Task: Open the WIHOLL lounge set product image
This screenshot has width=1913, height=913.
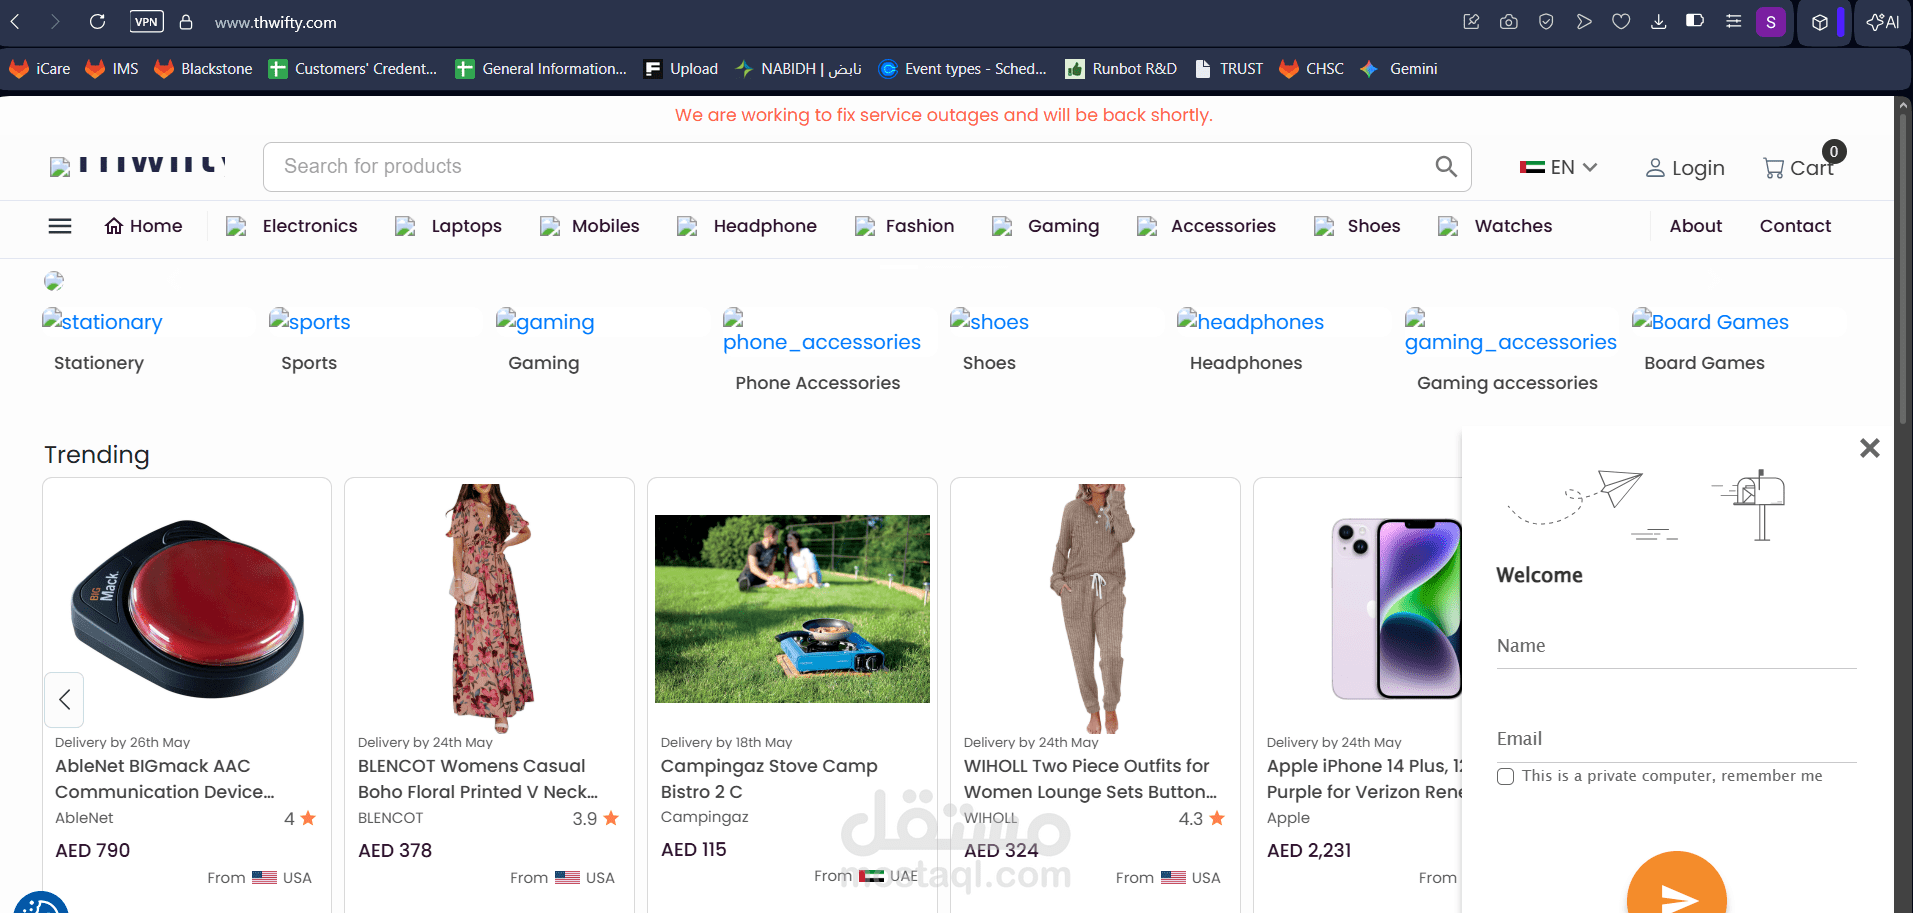Action: coord(1095,608)
